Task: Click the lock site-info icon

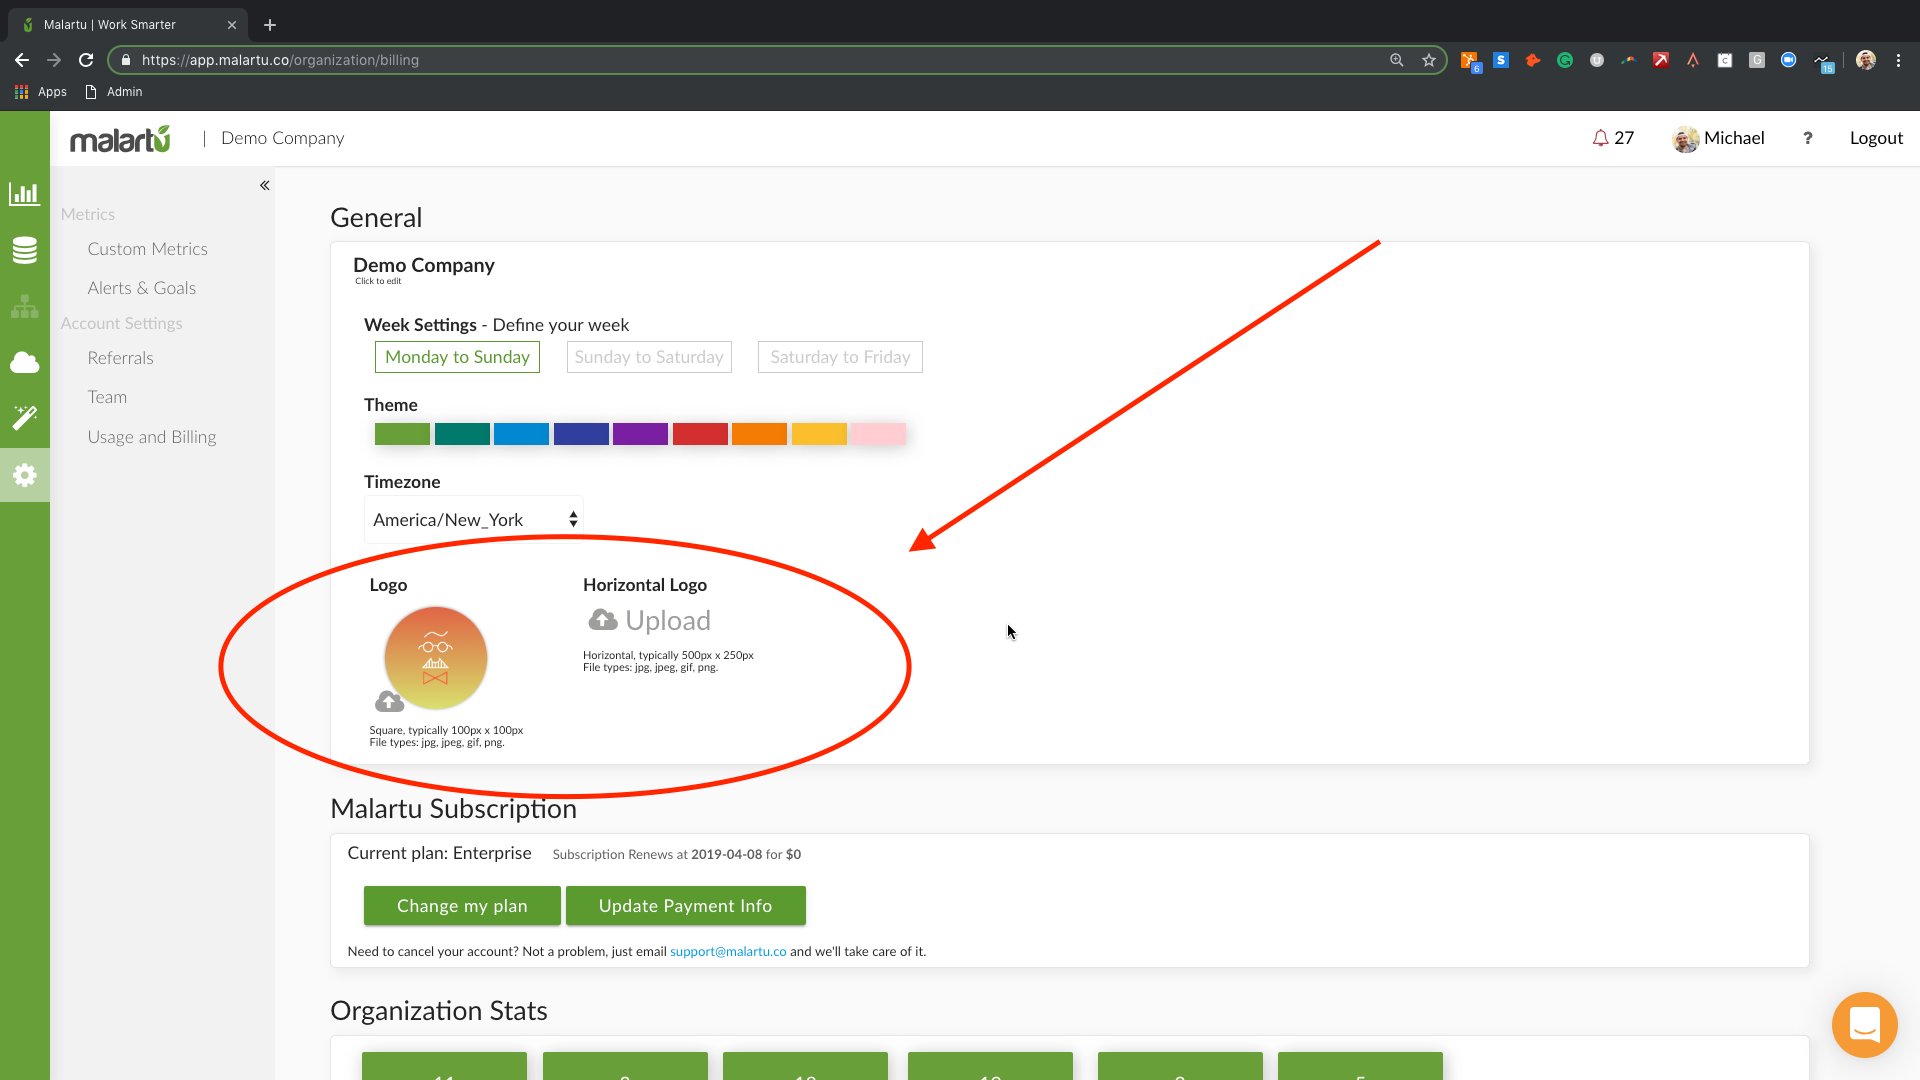Action: pos(126,60)
